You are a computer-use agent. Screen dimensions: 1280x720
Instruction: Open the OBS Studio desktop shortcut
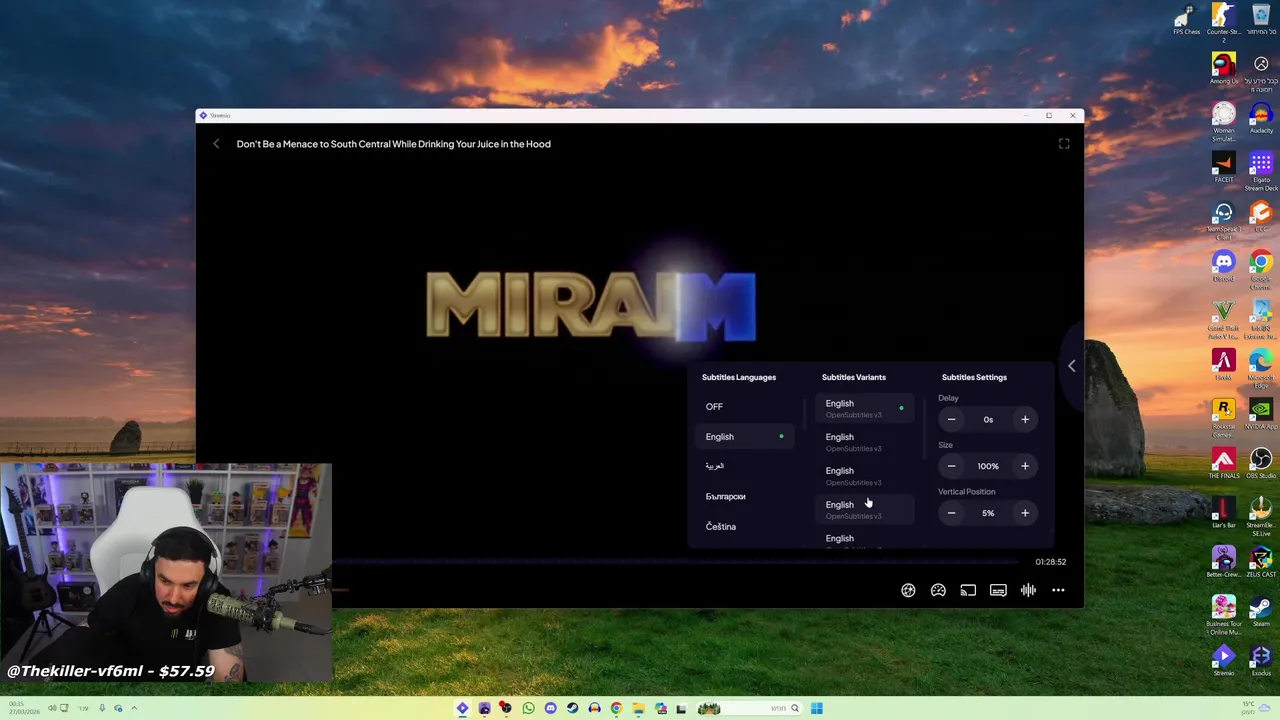pos(1261,462)
